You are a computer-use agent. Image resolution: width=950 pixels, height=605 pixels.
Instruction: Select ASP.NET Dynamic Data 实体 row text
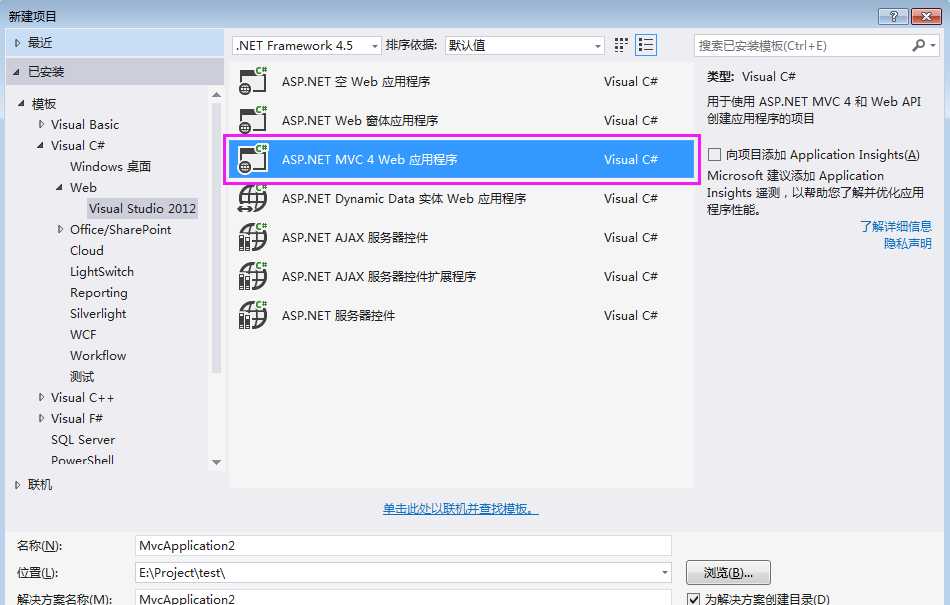pos(404,198)
